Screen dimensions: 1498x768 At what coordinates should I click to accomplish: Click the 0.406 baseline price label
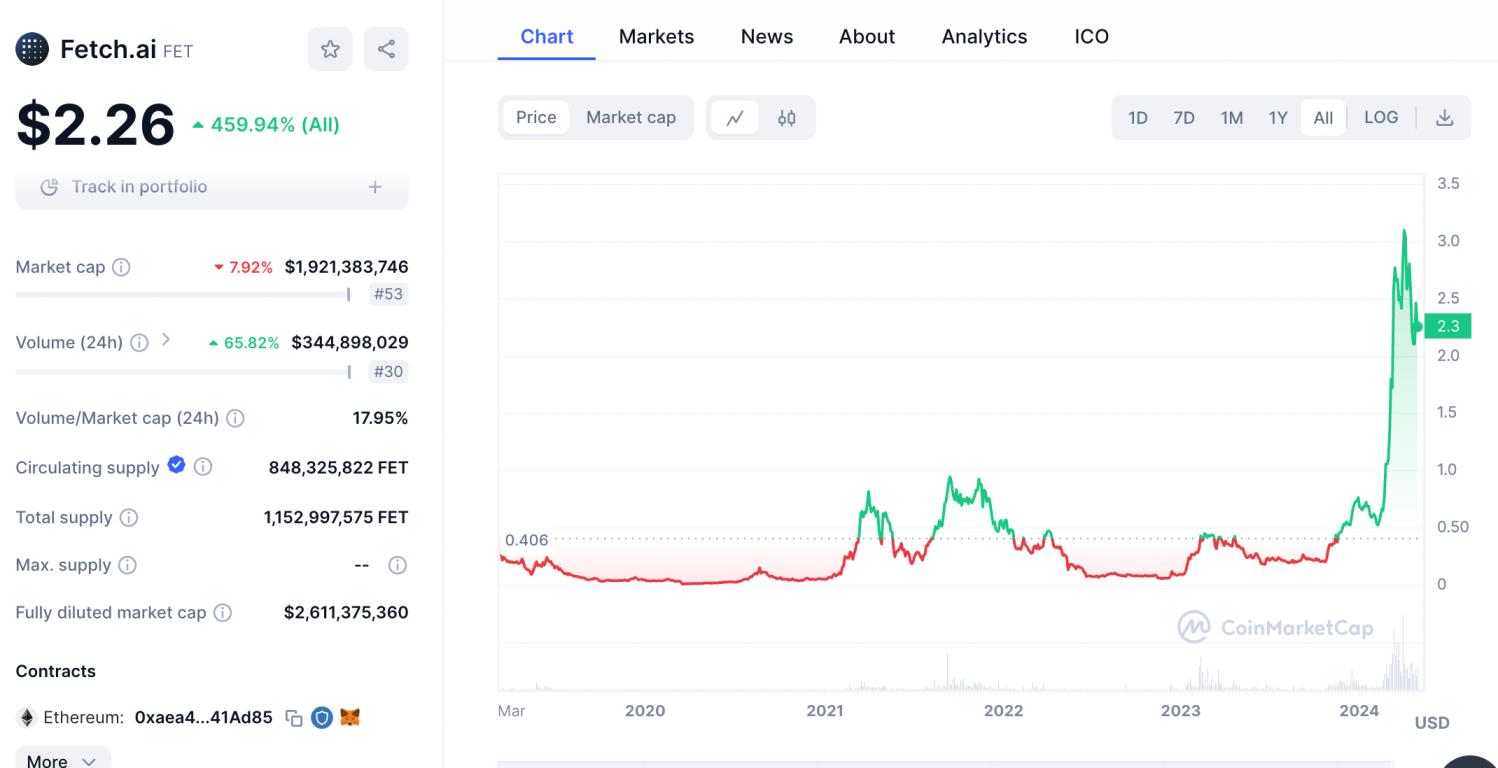[526, 540]
